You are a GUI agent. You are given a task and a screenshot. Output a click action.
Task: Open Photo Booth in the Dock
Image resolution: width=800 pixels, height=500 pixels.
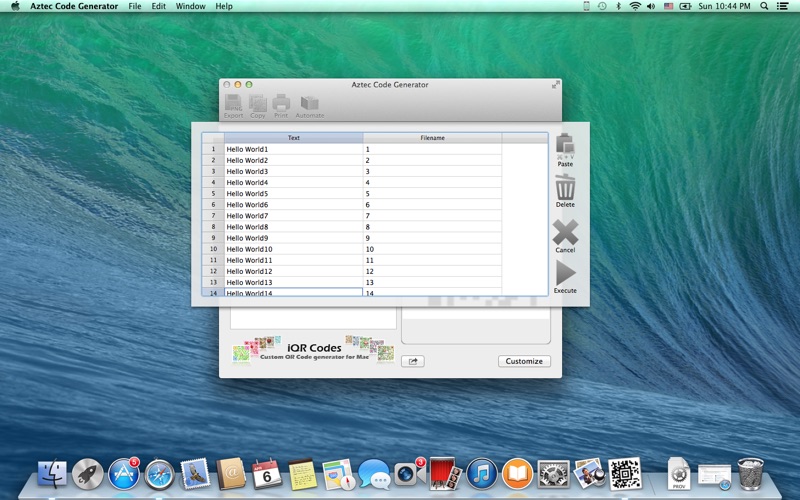click(x=445, y=474)
